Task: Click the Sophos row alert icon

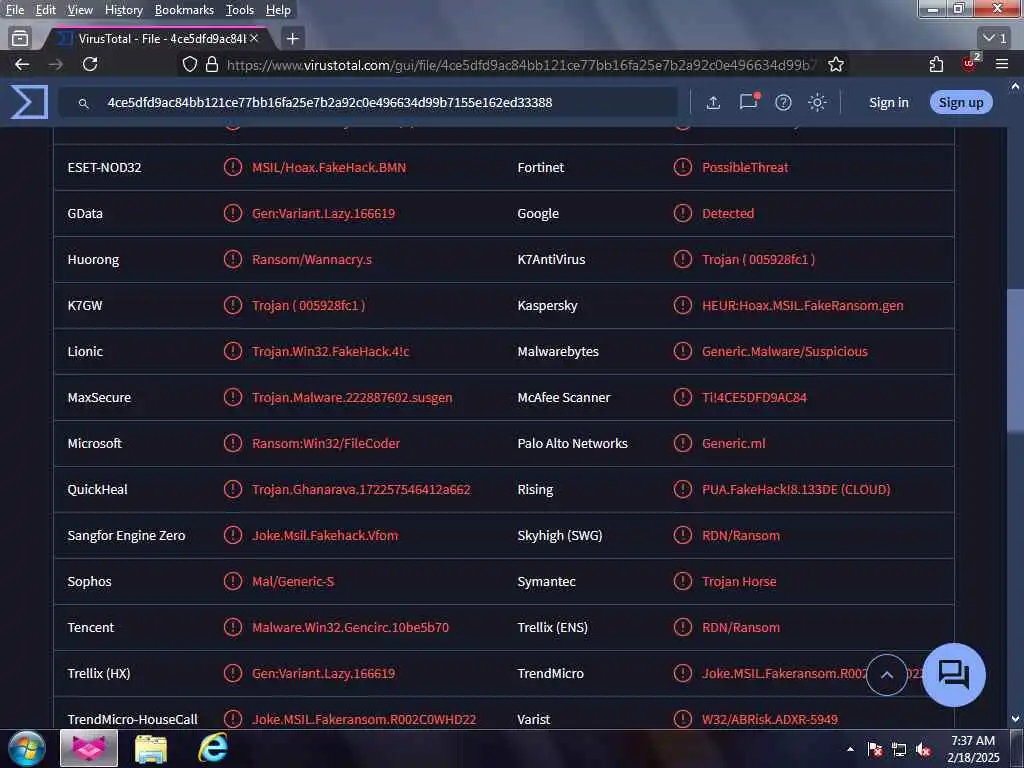Action: (x=232, y=581)
